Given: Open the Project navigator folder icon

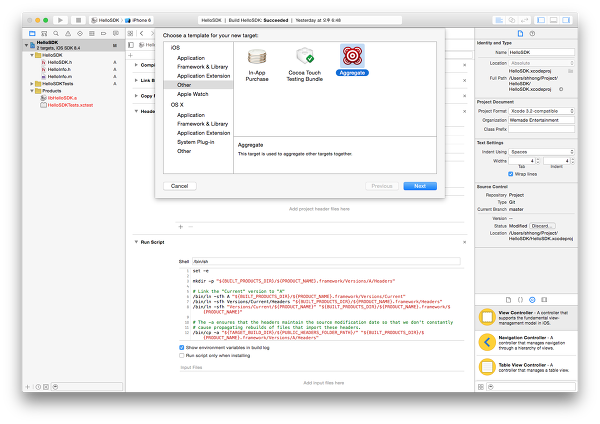Looking at the screenshot, I should pyautogui.click(x=32, y=34).
